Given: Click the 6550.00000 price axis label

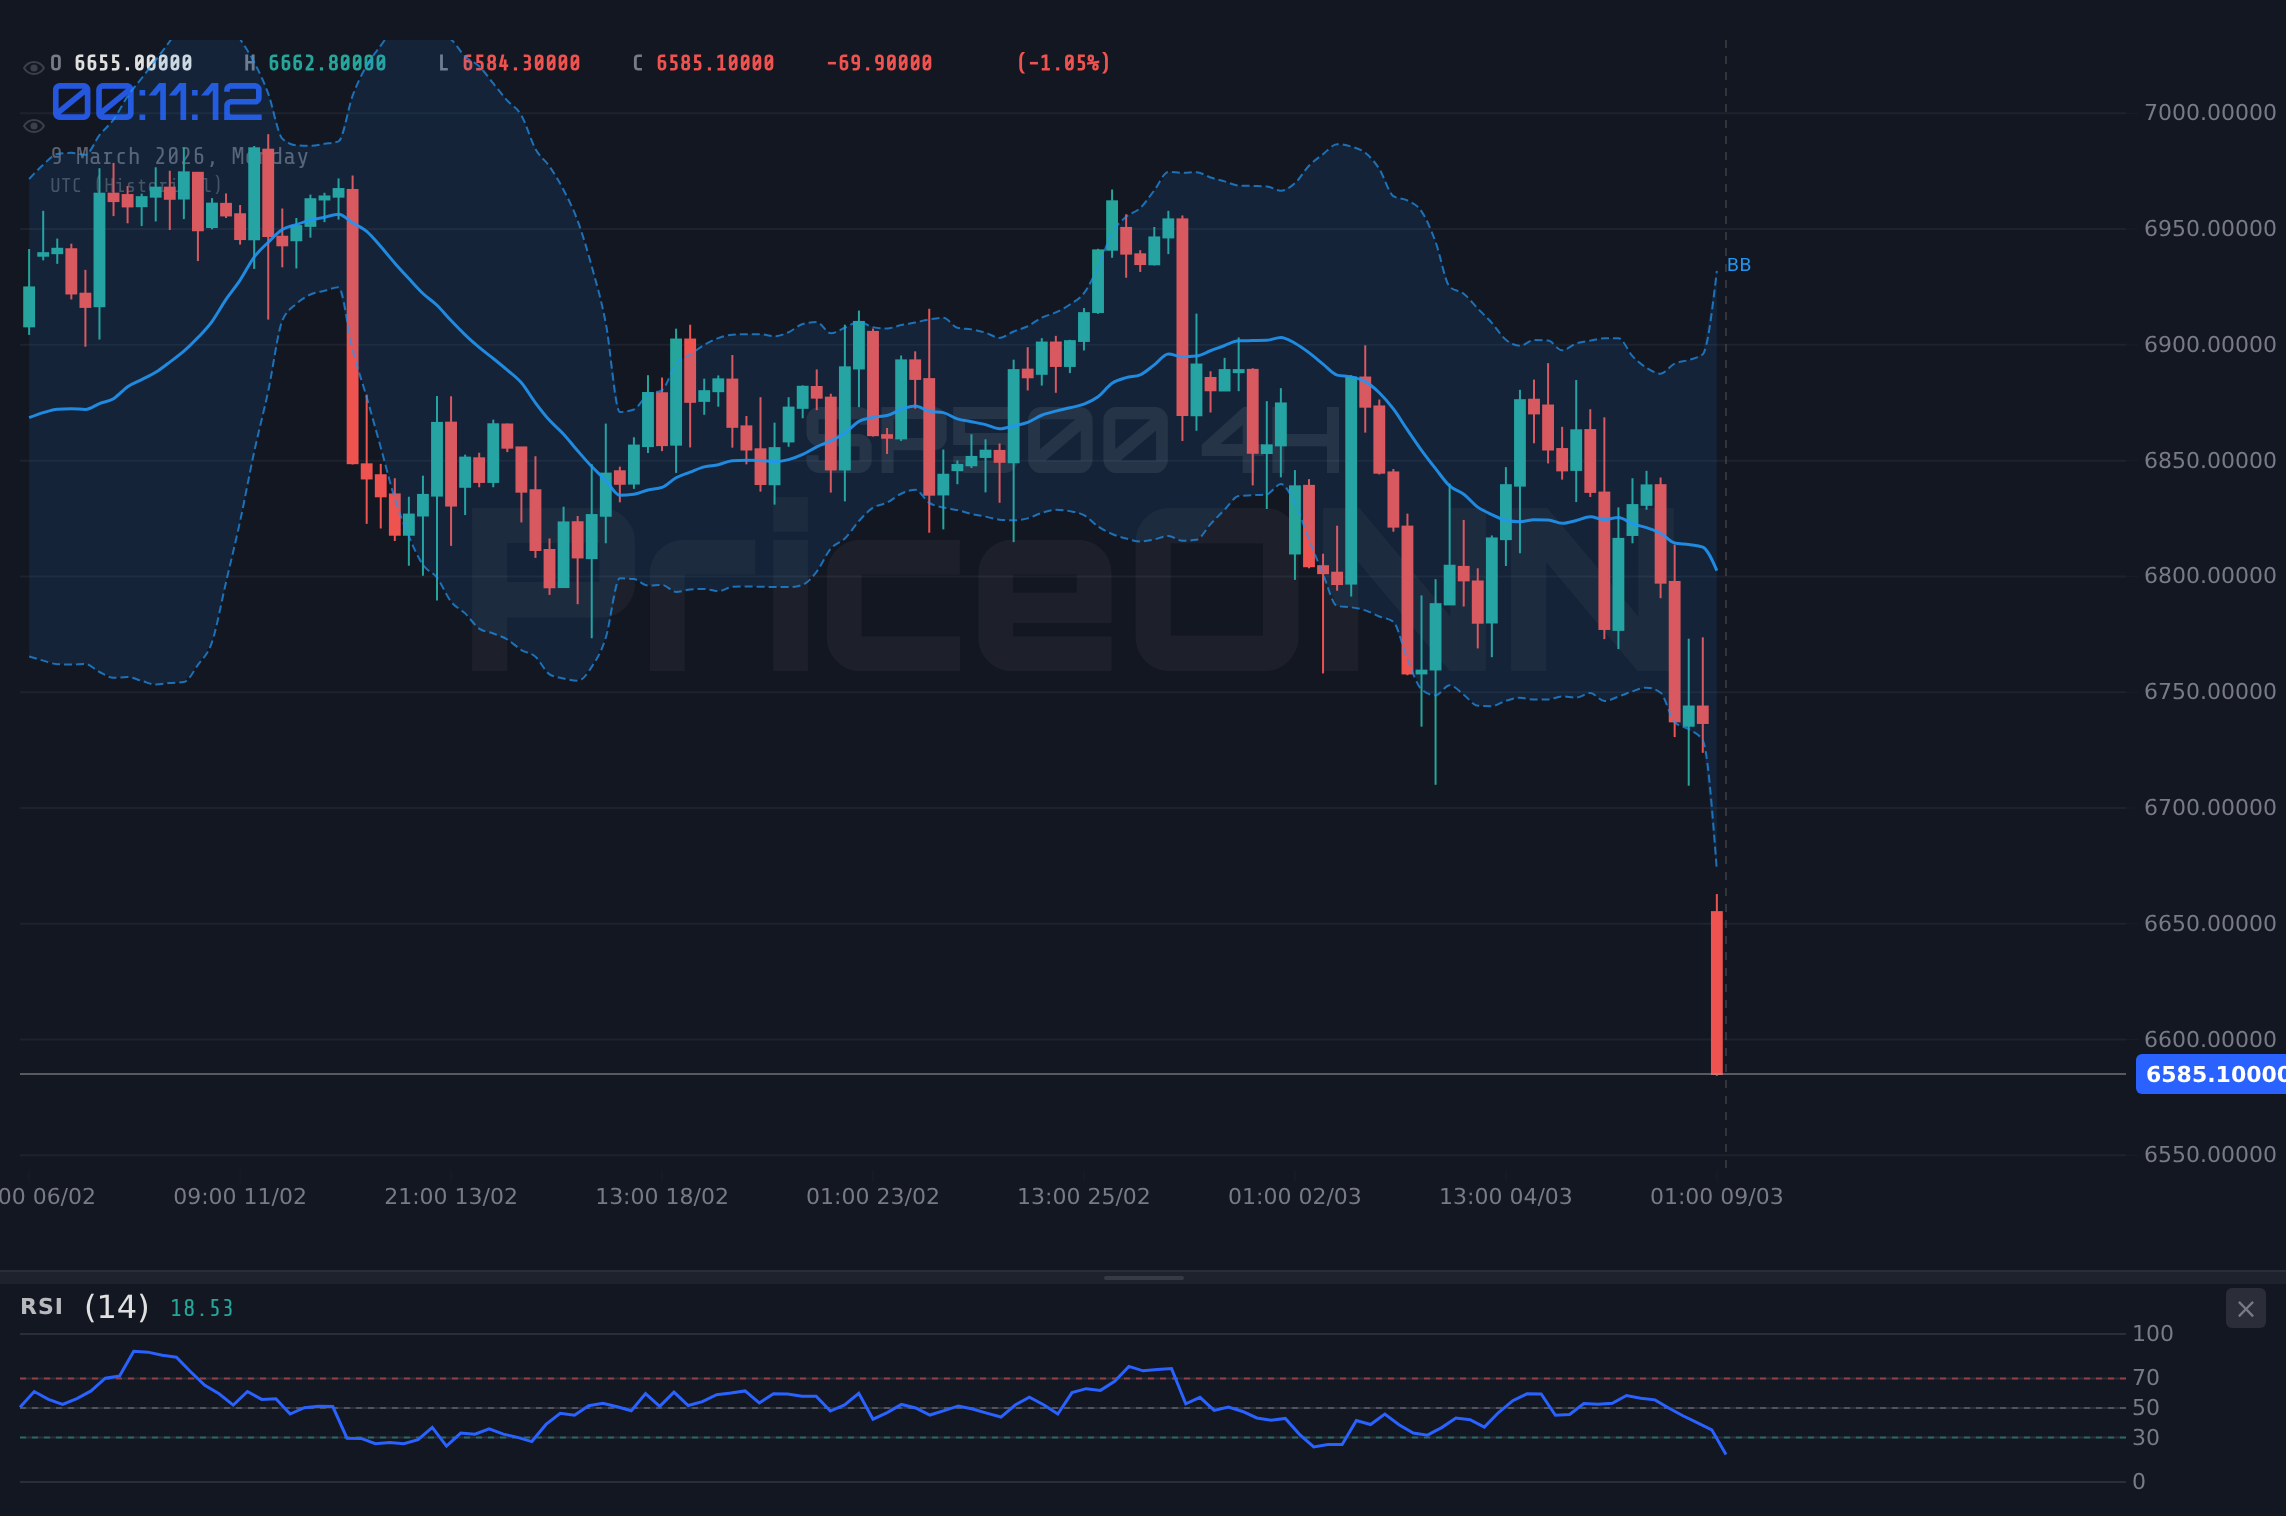Looking at the screenshot, I should [x=2210, y=1154].
